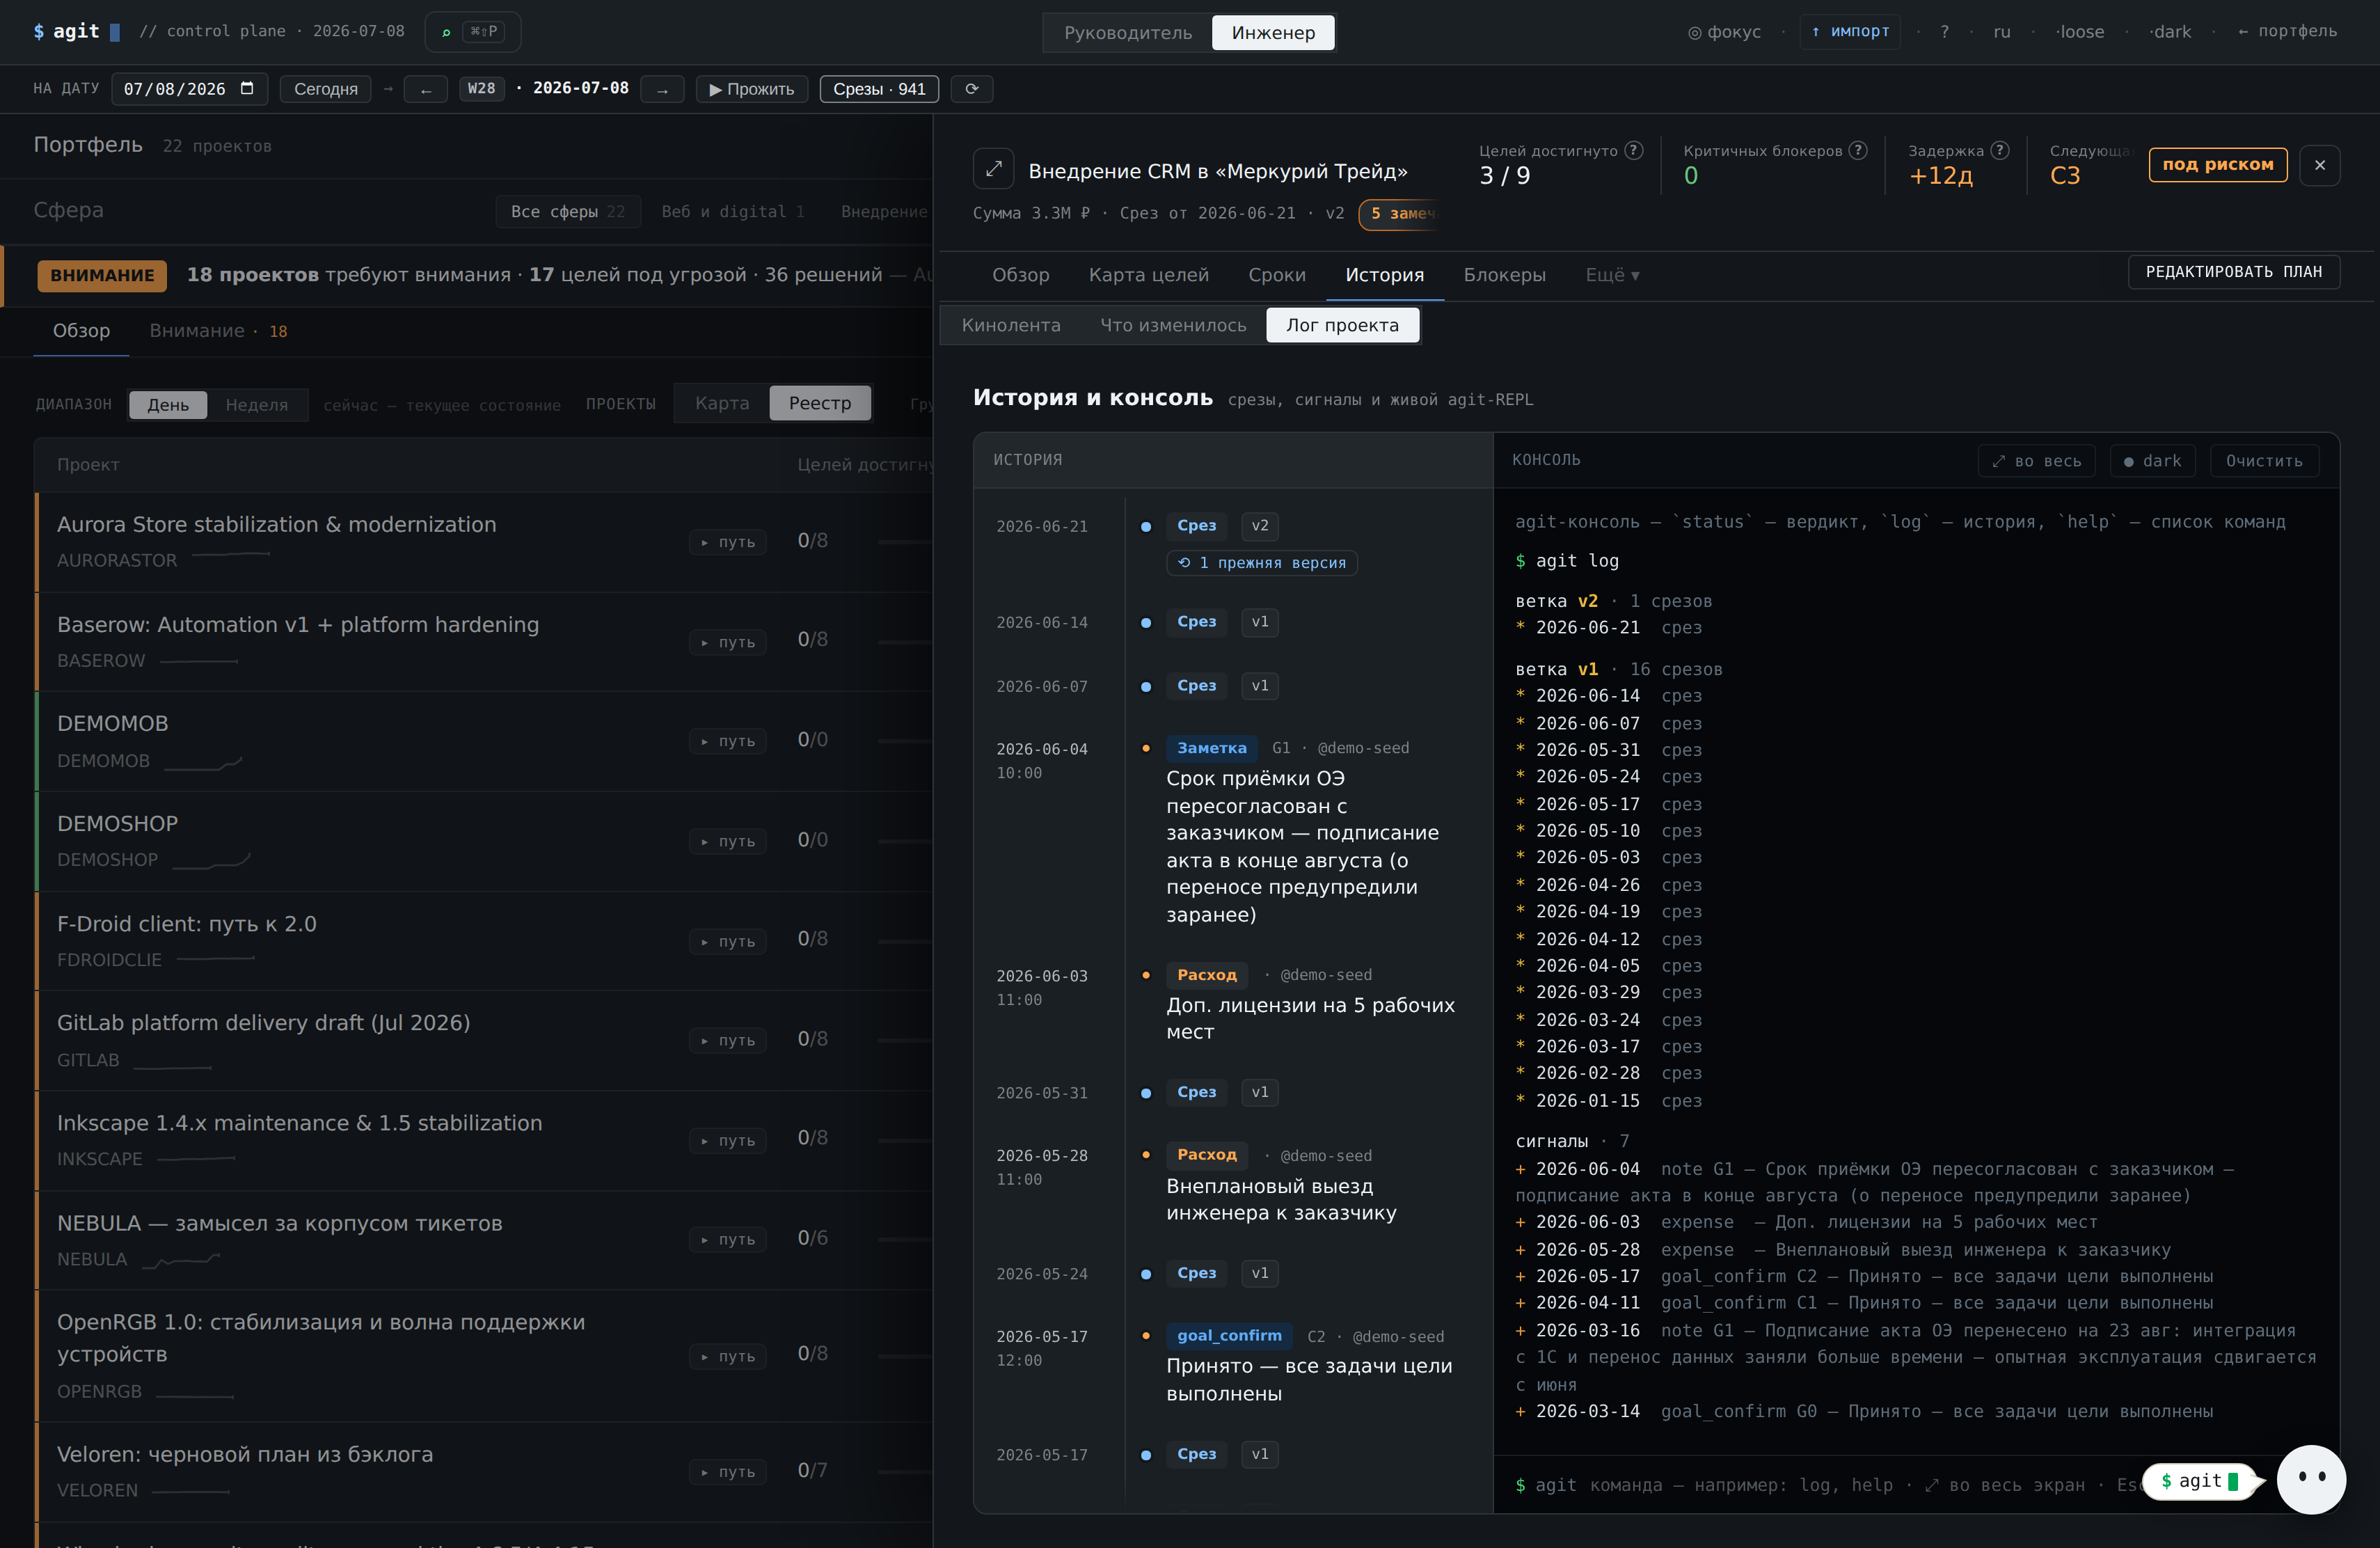Open Срезы 941 button
2380x1548 pixels.
point(879,89)
